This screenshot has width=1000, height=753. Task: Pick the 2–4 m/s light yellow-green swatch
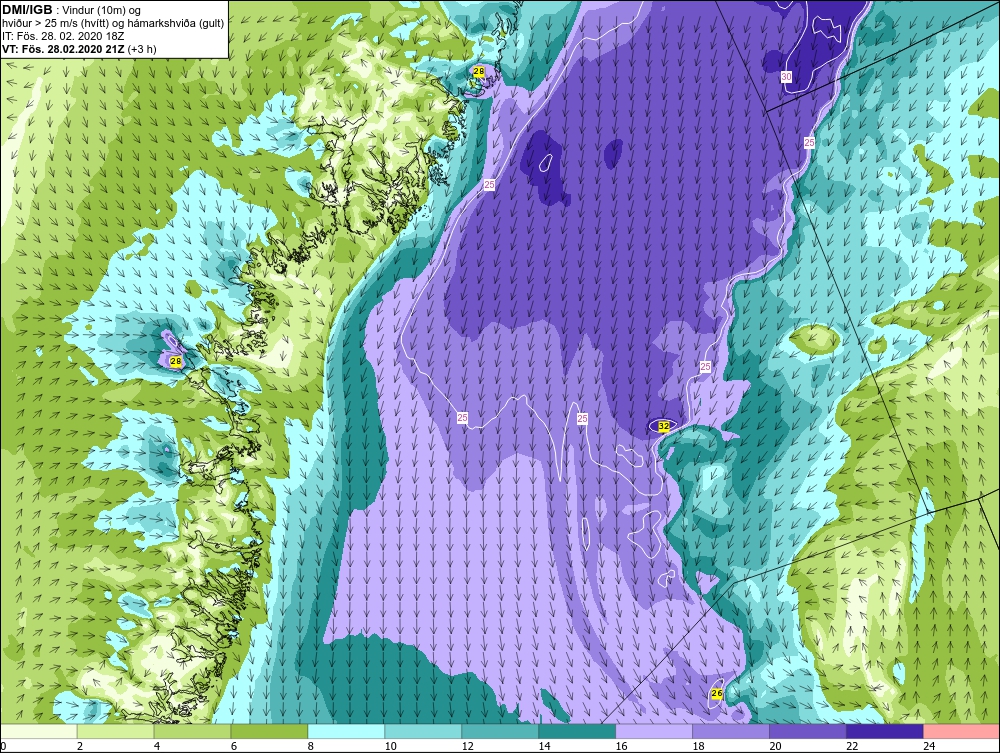point(115,731)
